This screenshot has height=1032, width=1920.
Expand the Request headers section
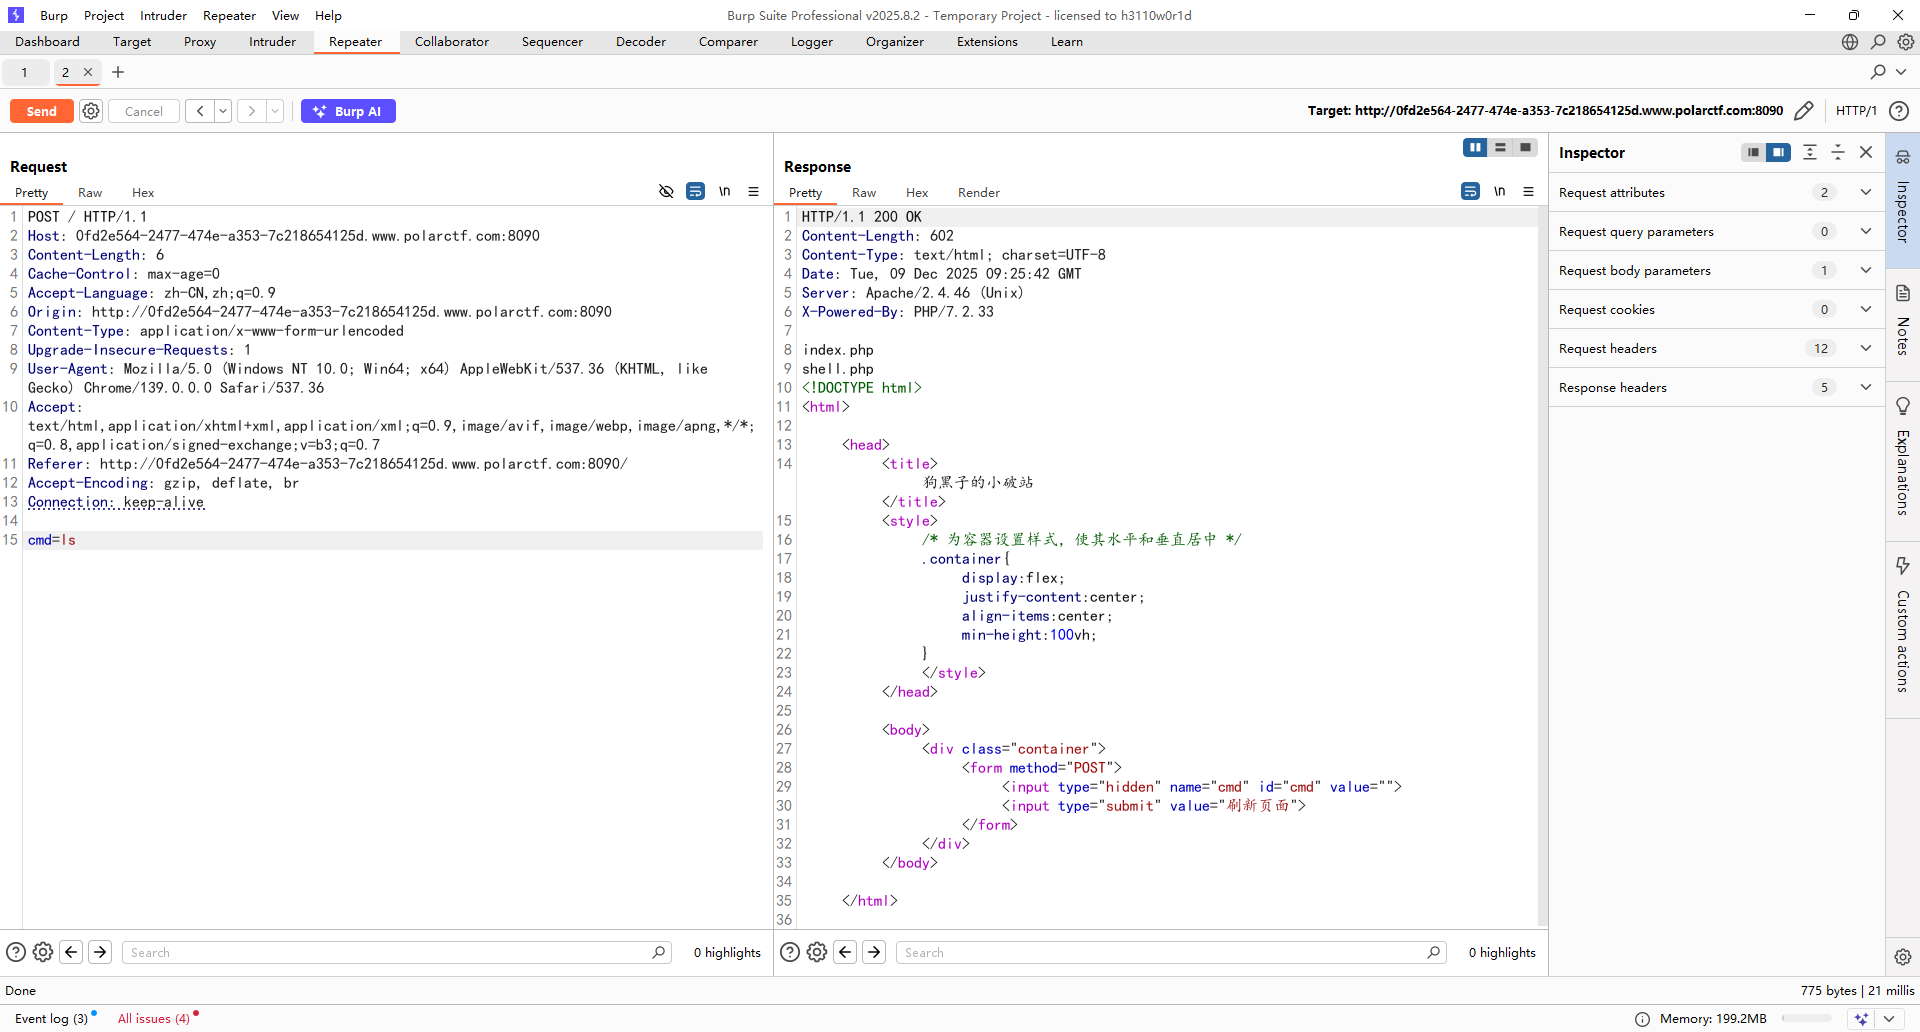[x=1865, y=348]
